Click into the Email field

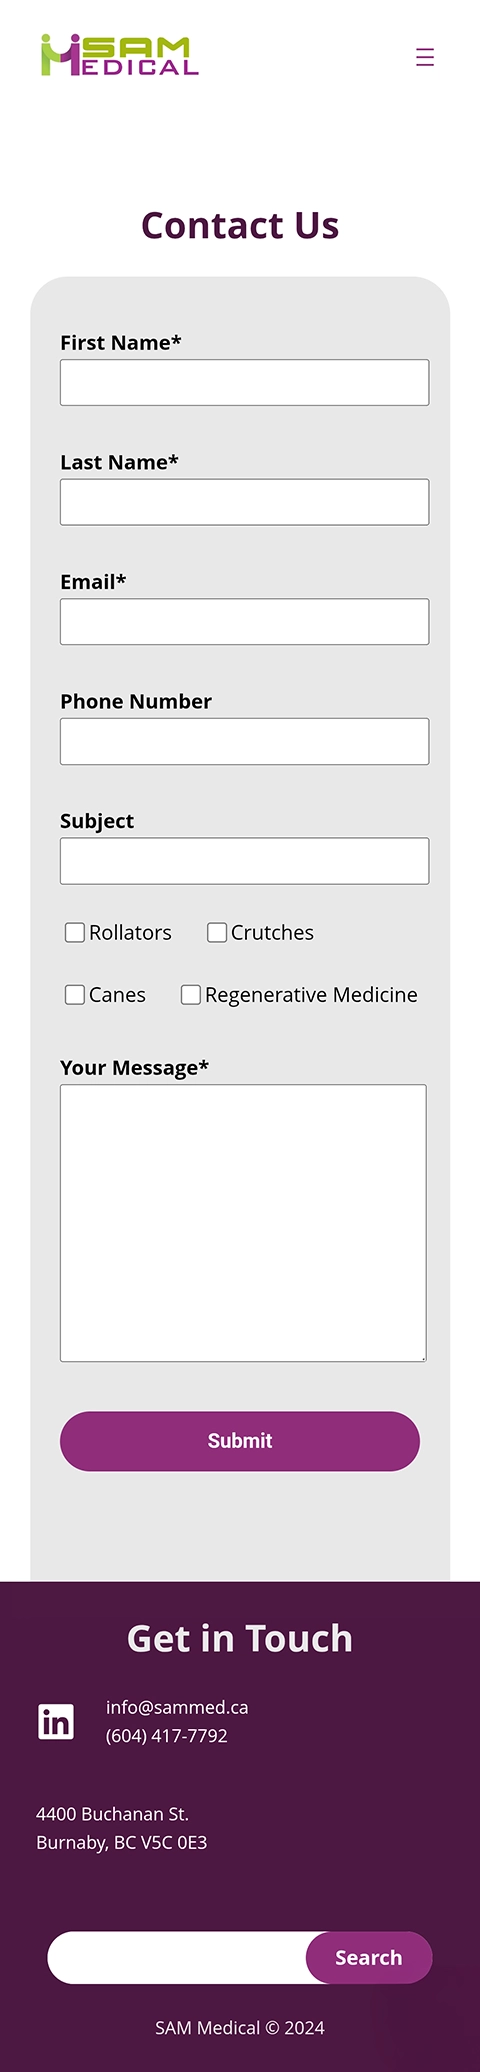[245, 622]
